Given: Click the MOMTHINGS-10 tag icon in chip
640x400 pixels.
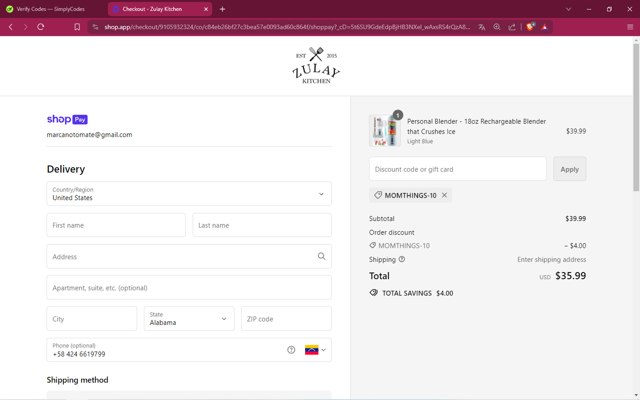Looking at the screenshot, I should tap(378, 195).
